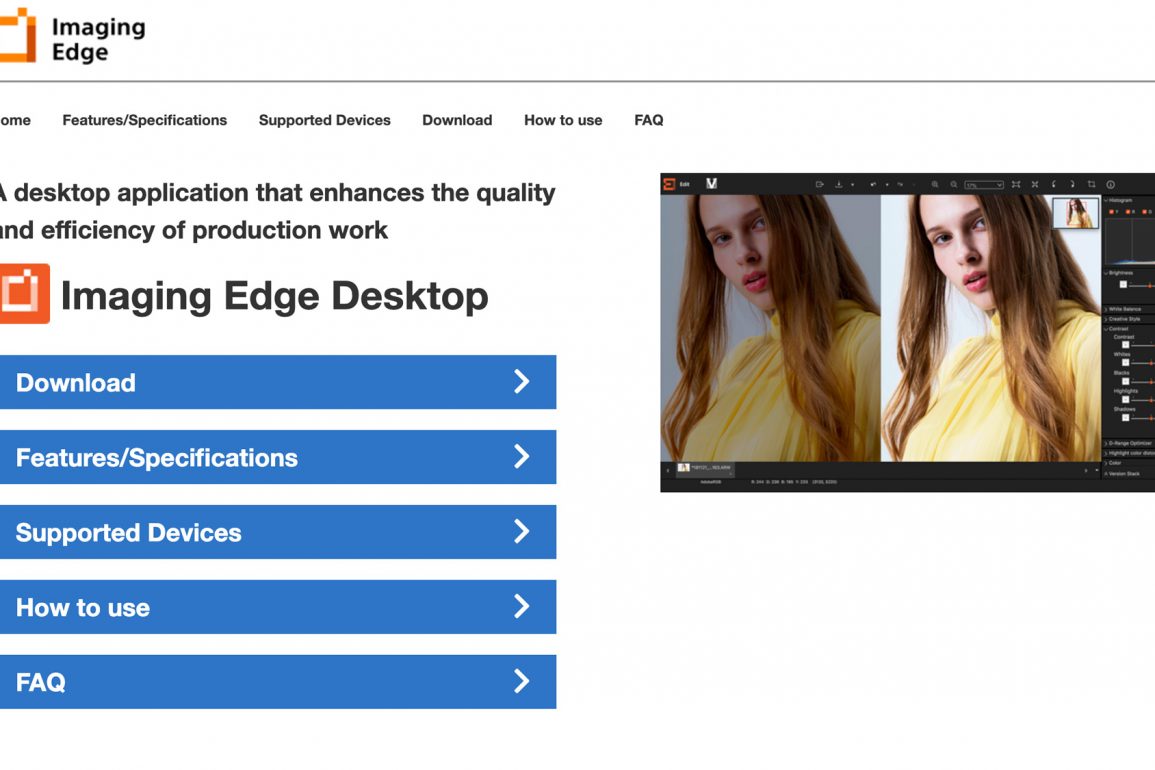This screenshot has height=770, width=1155.
Task: Open the zoom percentage dropdown
Action: coord(982,184)
